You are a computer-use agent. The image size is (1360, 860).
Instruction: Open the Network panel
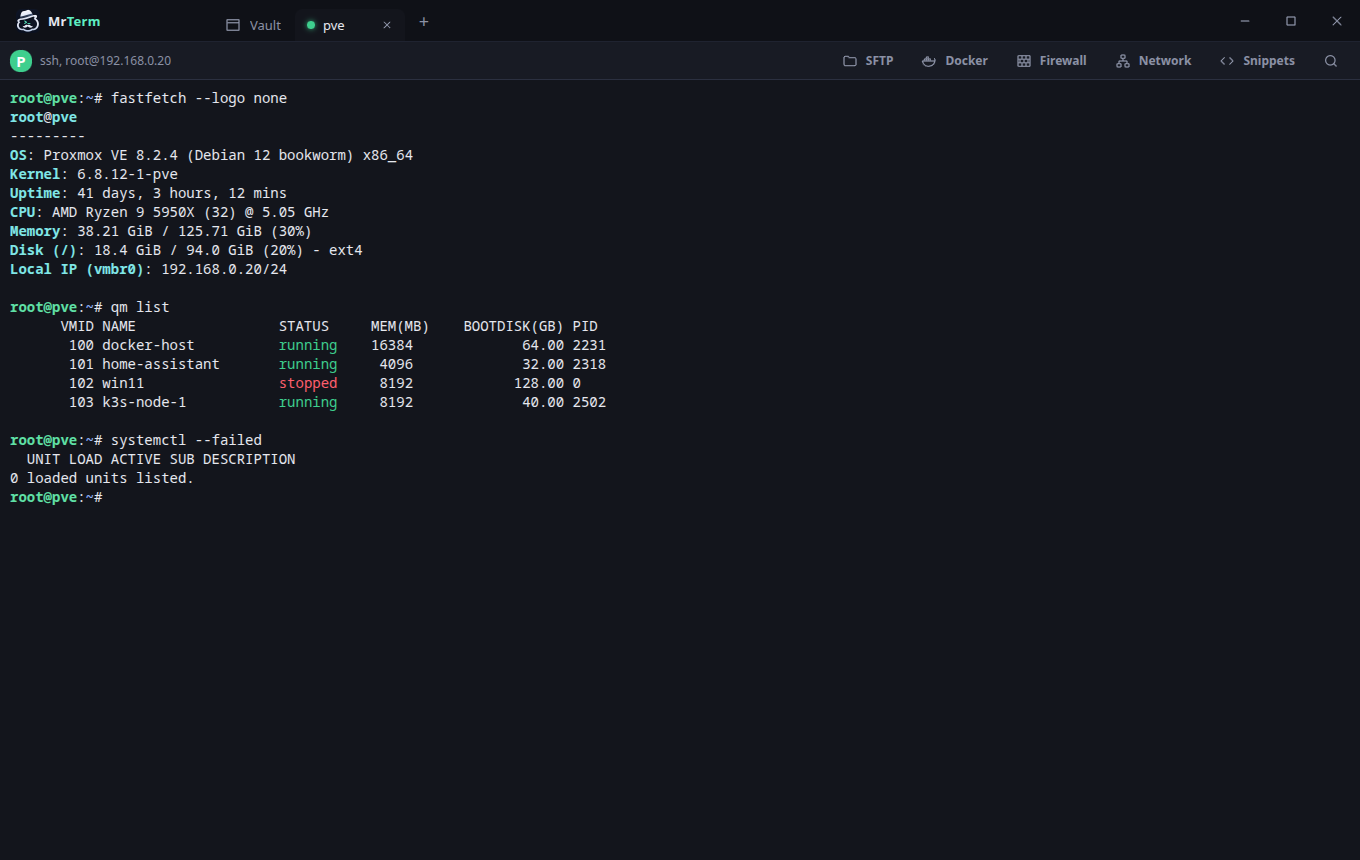(x=1153, y=61)
